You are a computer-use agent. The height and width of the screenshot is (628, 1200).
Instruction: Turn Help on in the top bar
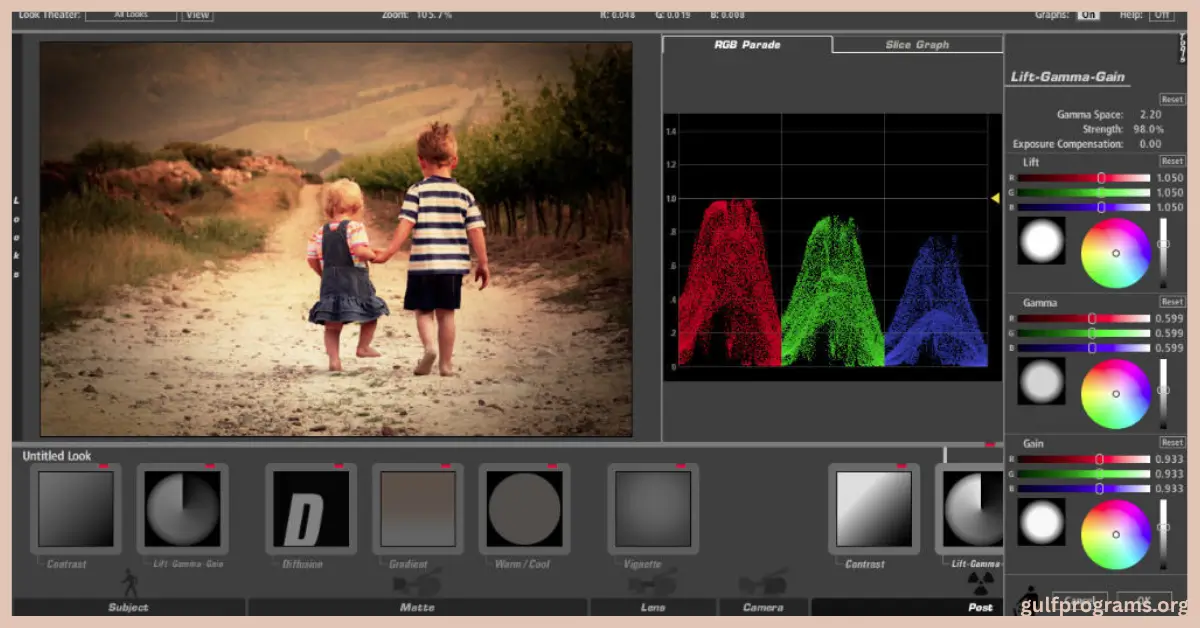[1160, 15]
